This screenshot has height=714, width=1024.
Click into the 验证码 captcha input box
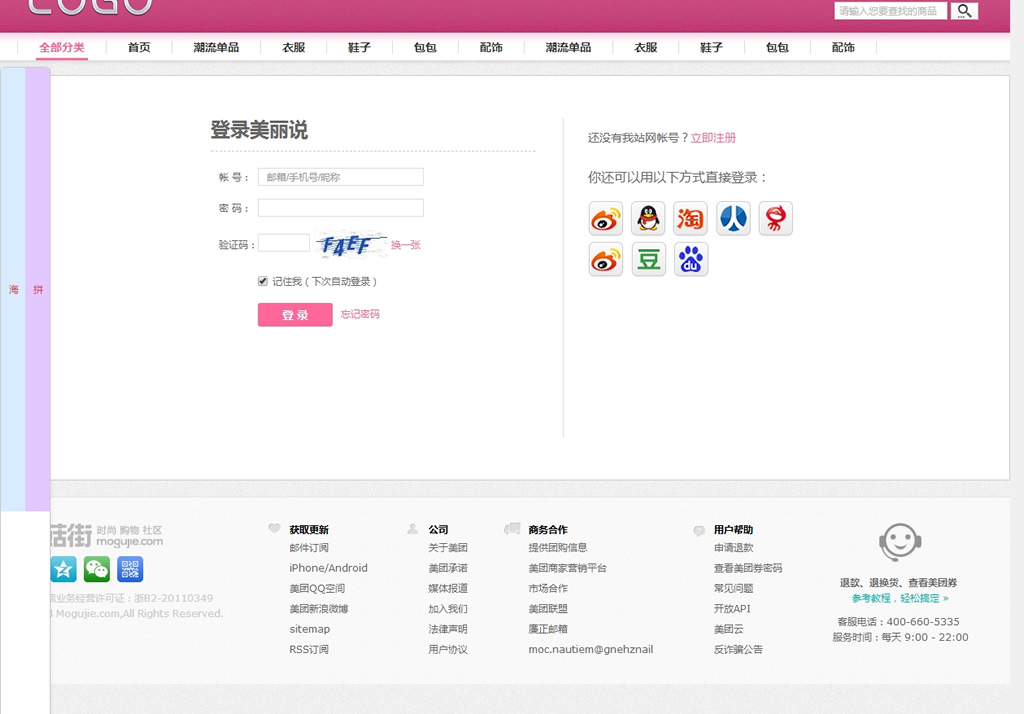click(x=283, y=243)
